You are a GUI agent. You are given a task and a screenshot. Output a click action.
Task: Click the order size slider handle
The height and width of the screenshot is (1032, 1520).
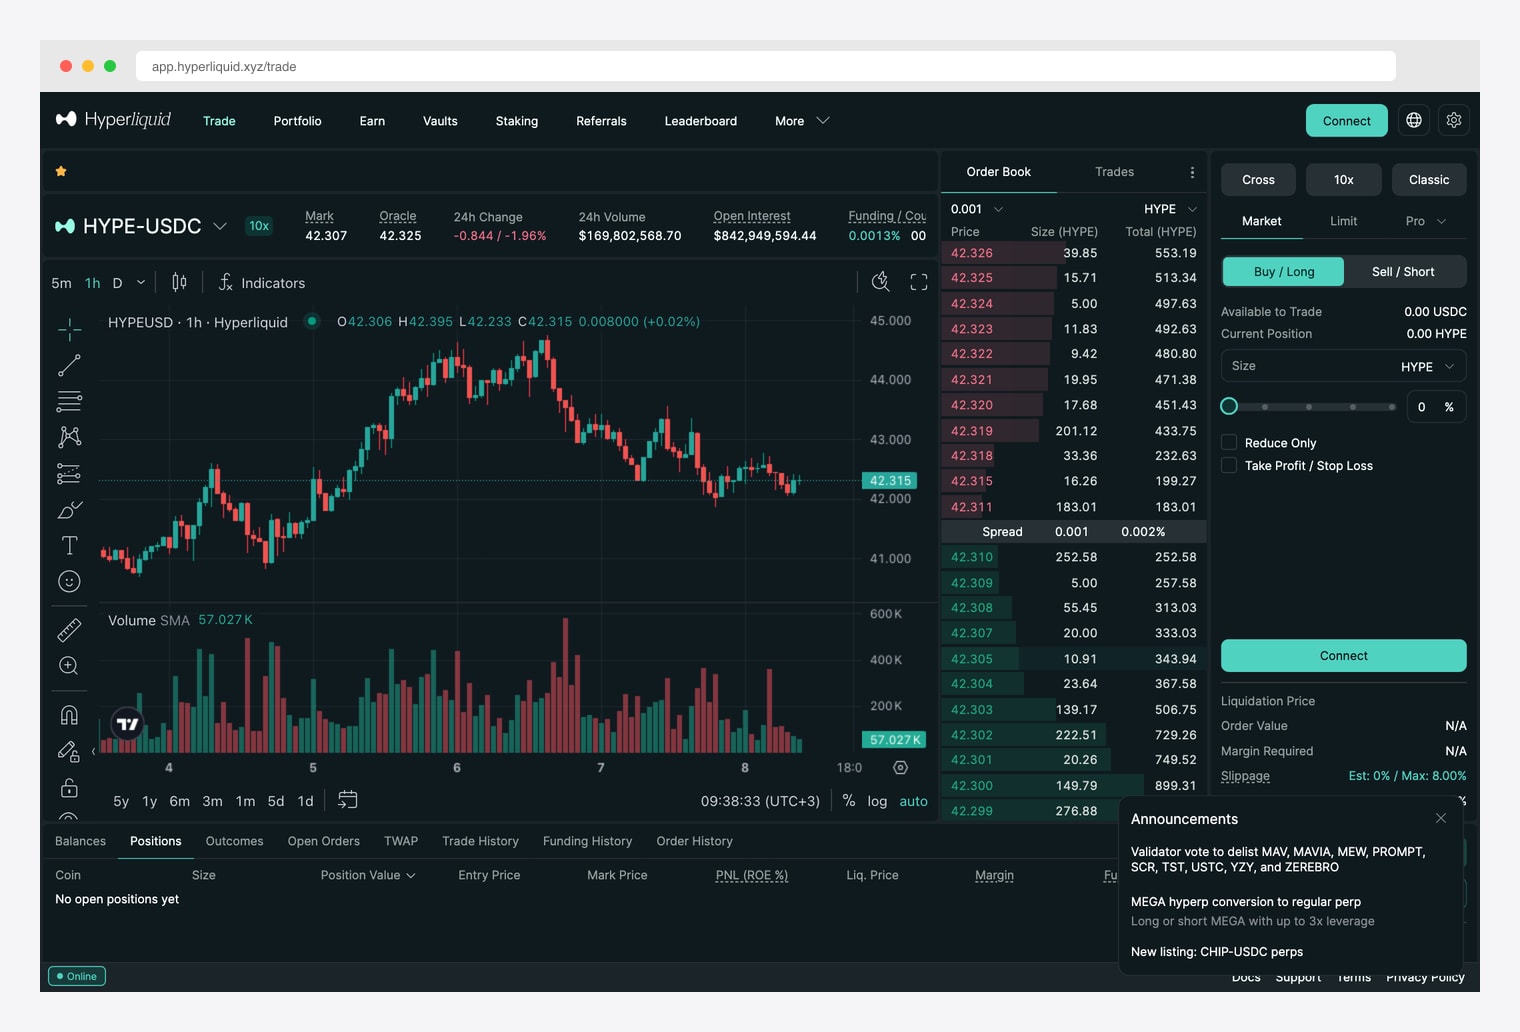coord(1229,406)
